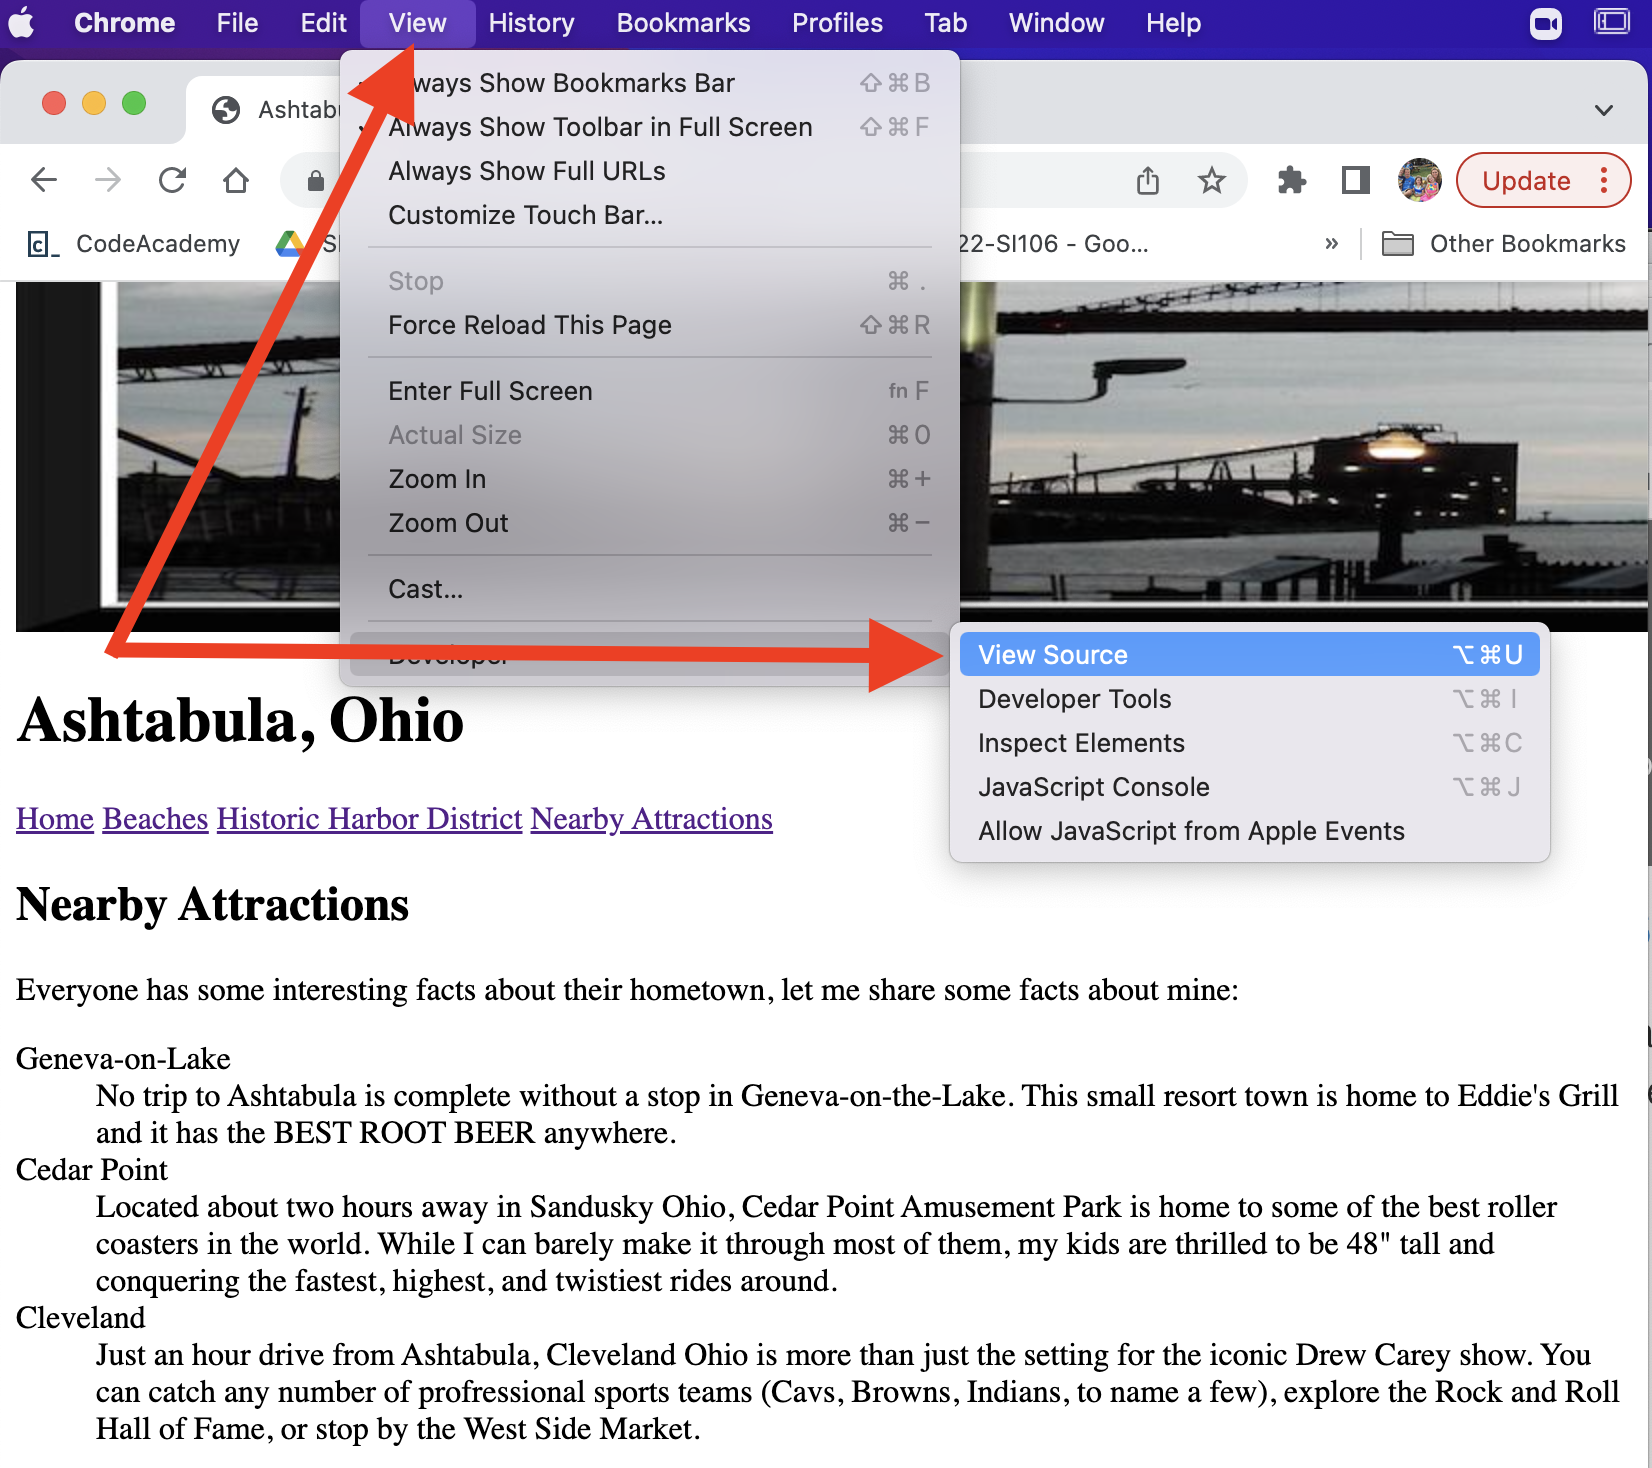Toggle Allow JavaScript from Apple Events
1652x1468 pixels.
pos(1191,831)
